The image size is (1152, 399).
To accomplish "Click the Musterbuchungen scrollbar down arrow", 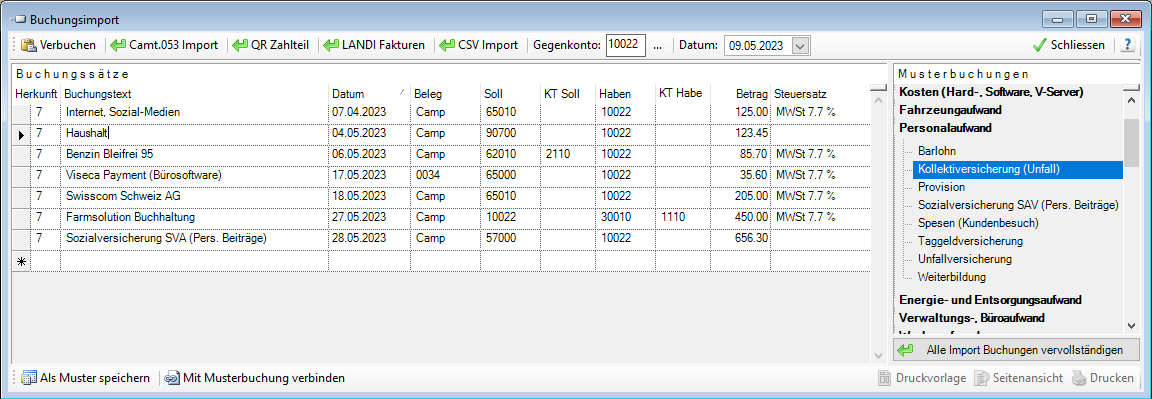I will (x=1131, y=325).
